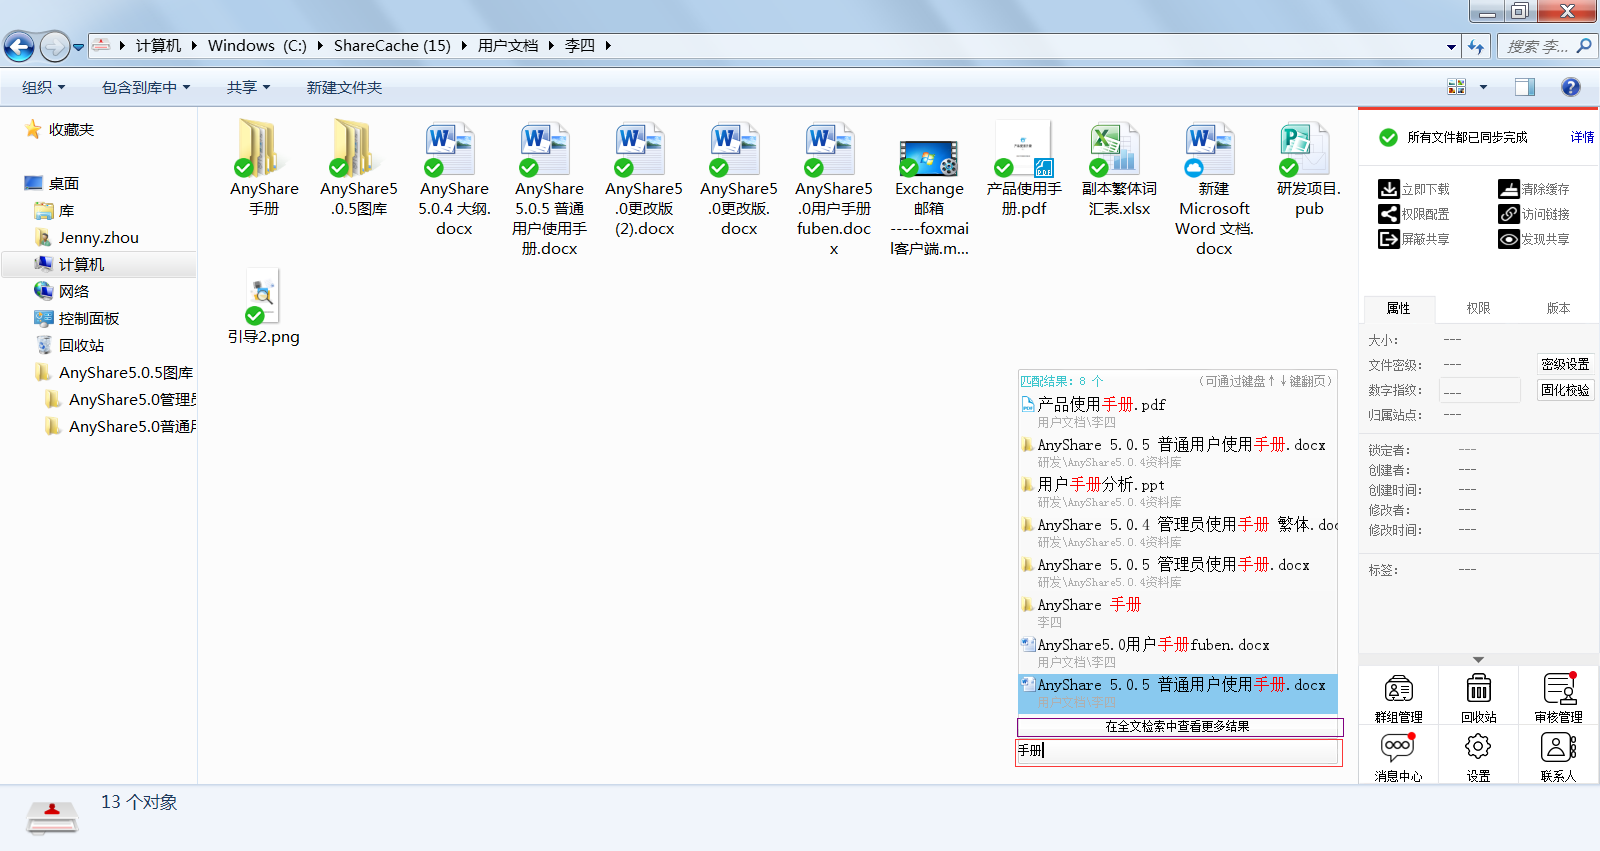Click the change view icon
1600x851 pixels.
click(x=1457, y=87)
